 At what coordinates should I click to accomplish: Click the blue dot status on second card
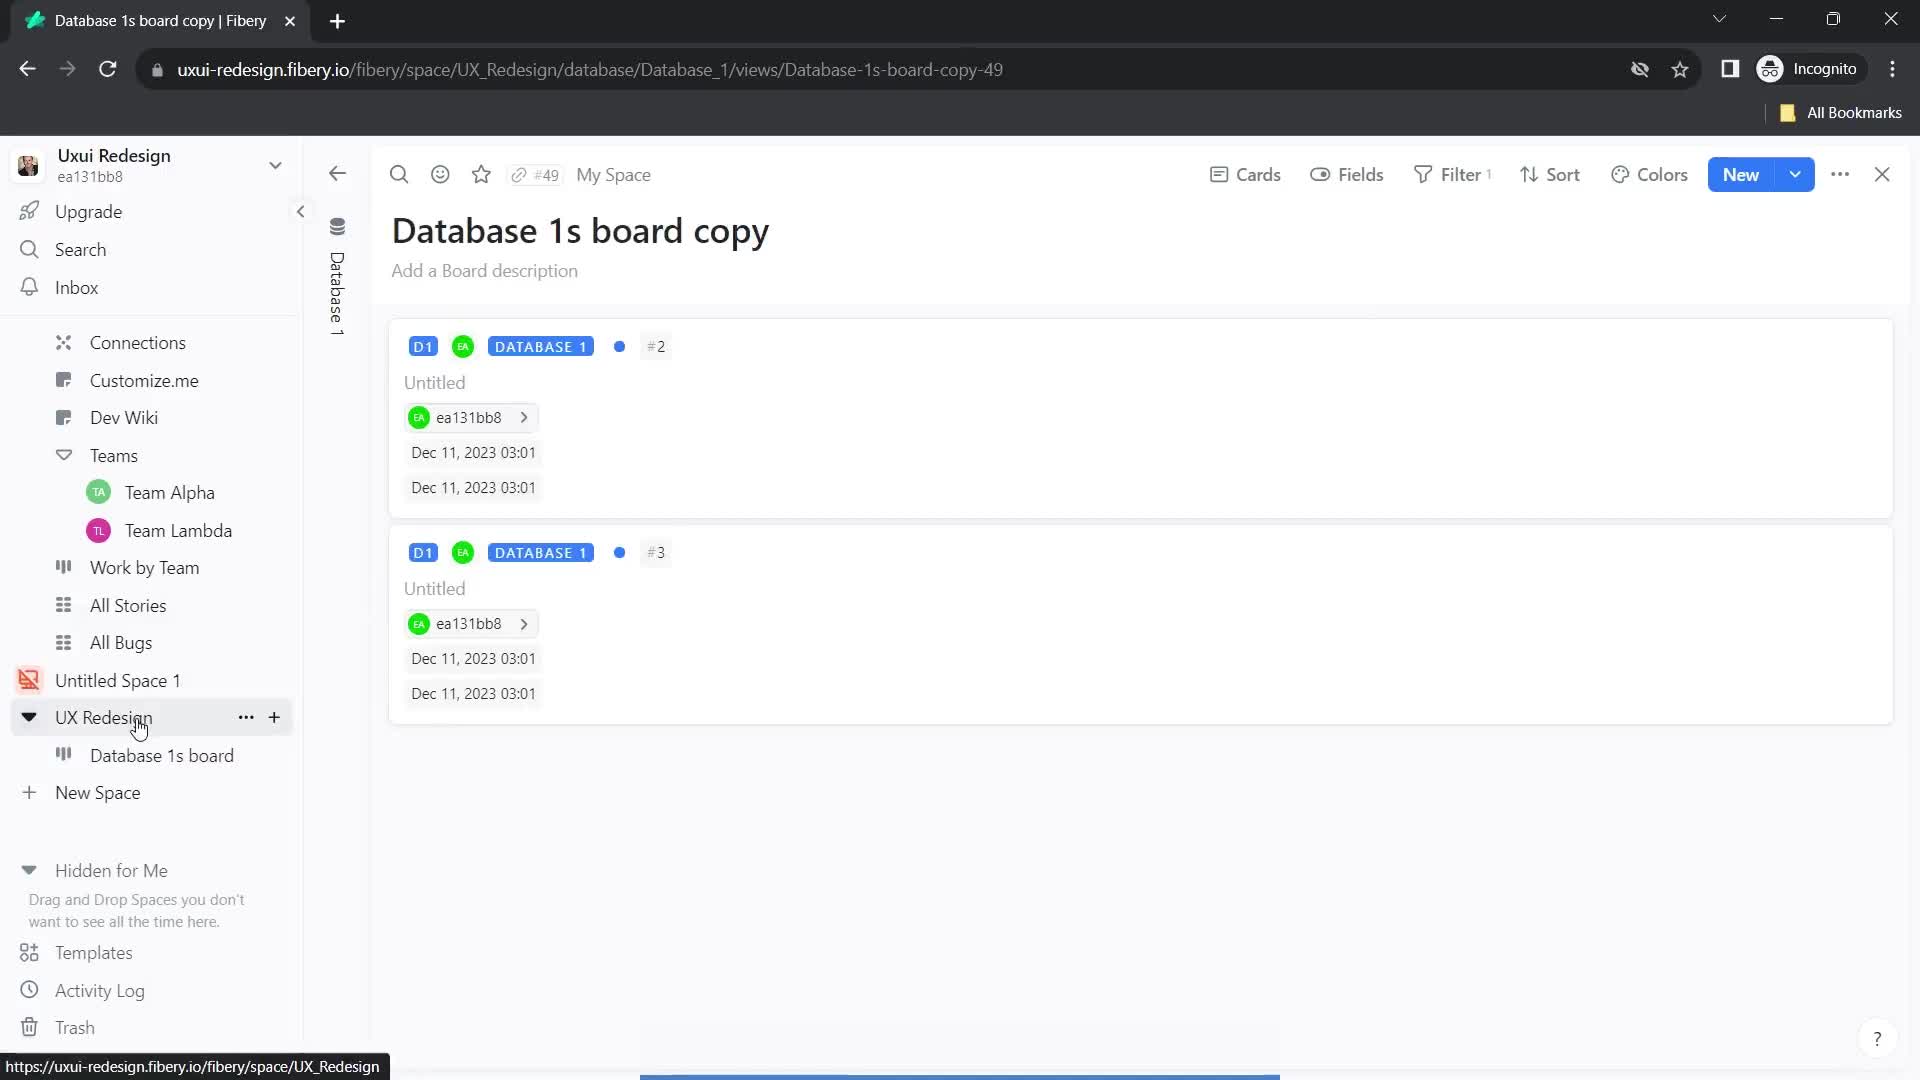pyautogui.click(x=621, y=553)
